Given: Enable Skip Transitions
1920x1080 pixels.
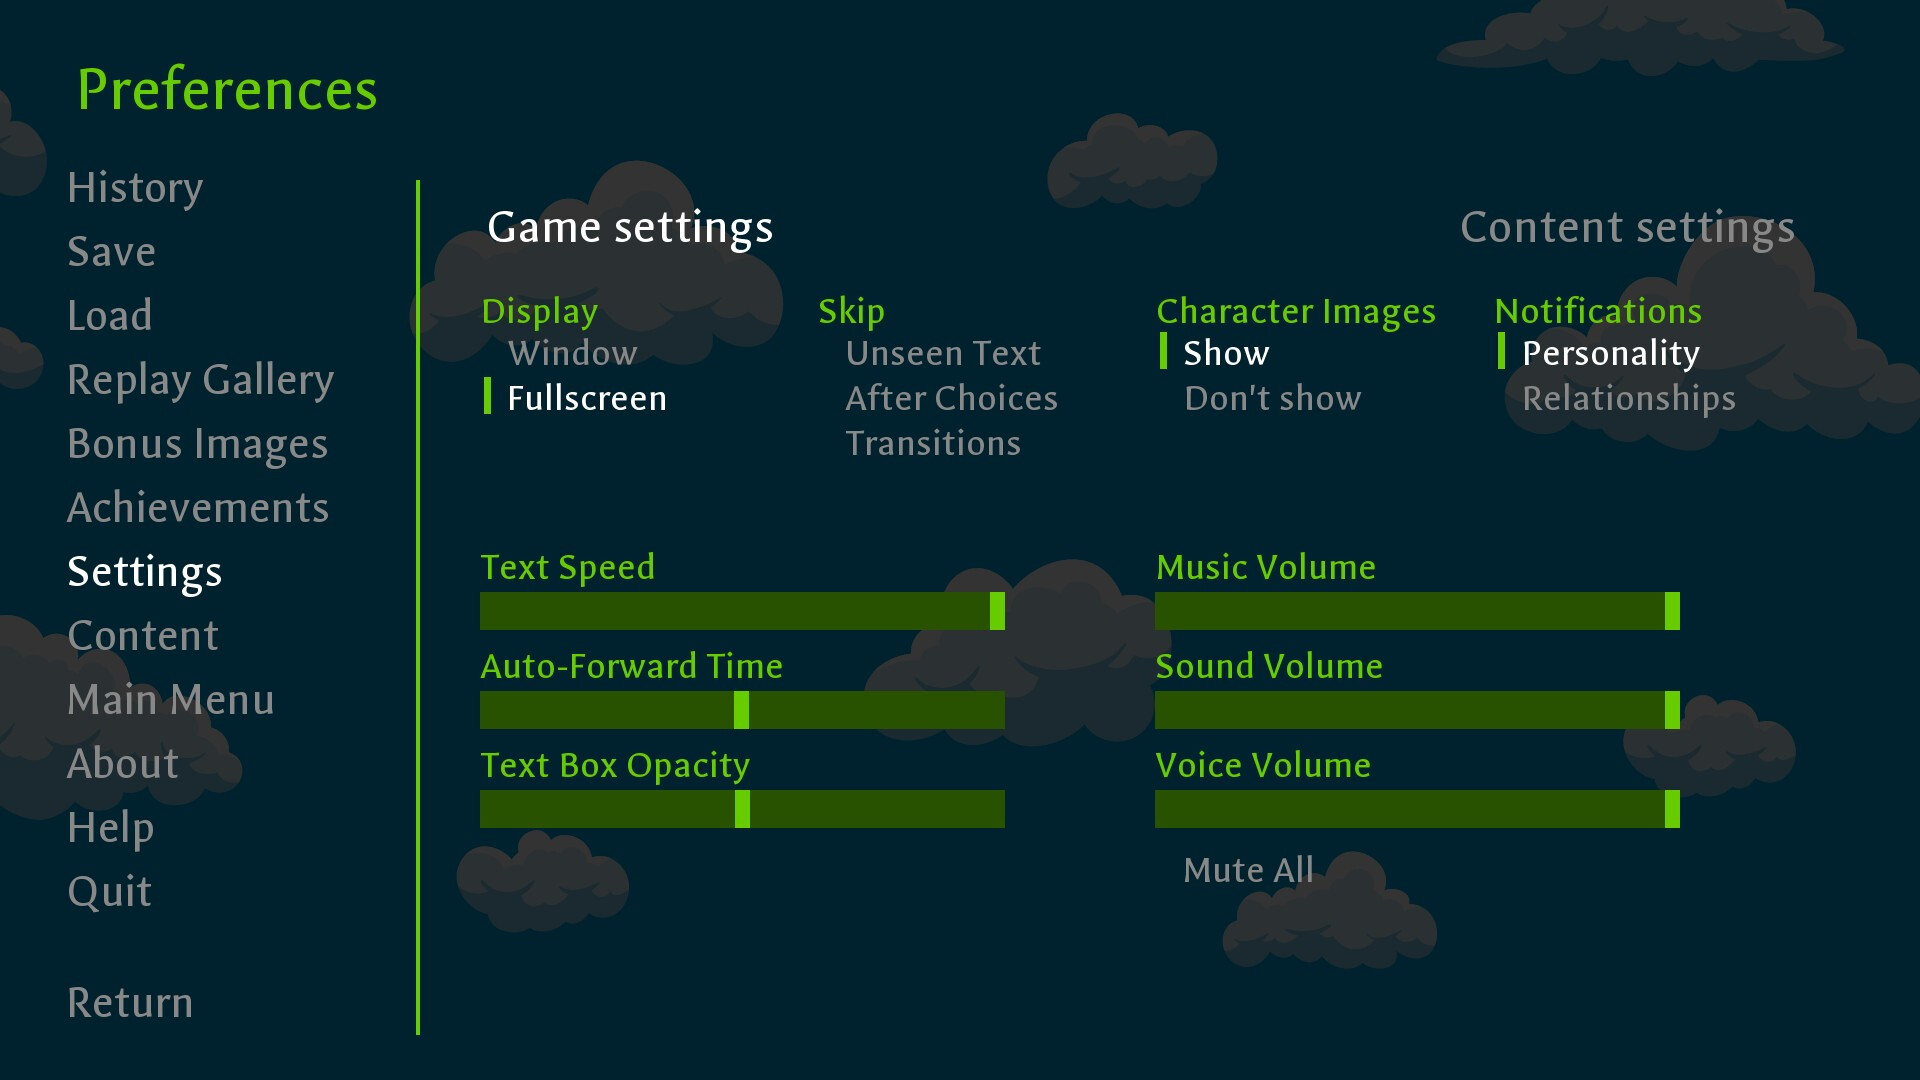Looking at the screenshot, I should coord(931,442).
